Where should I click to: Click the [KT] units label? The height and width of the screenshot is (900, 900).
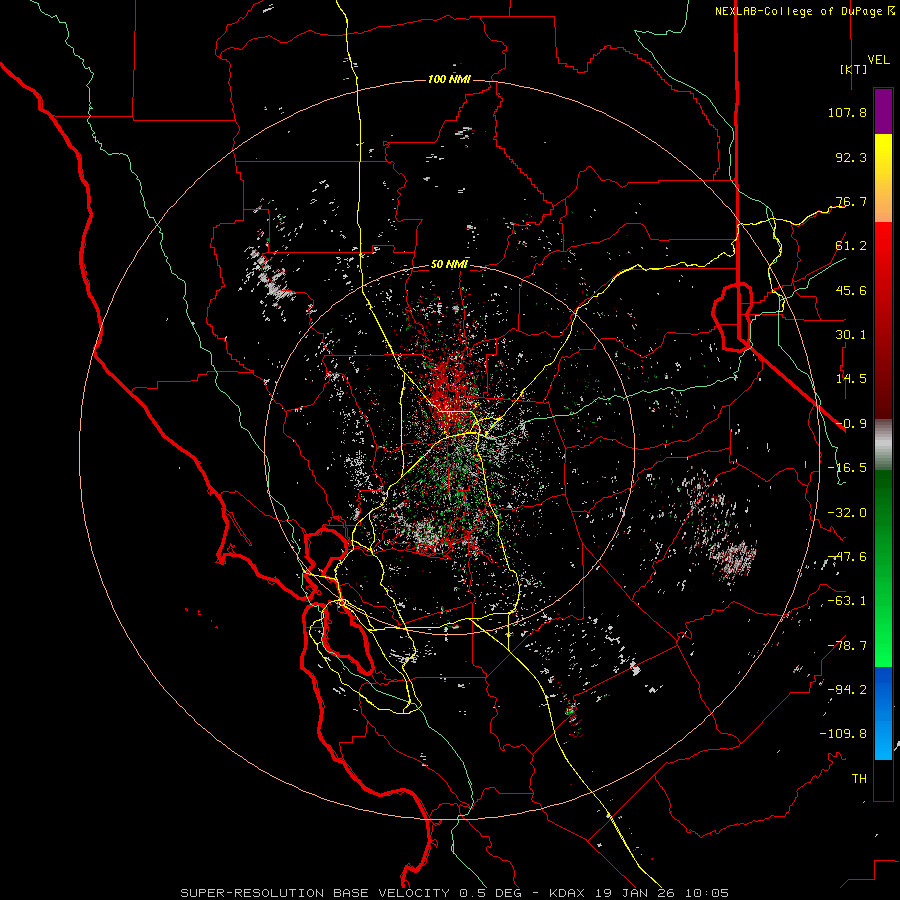pos(854,69)
